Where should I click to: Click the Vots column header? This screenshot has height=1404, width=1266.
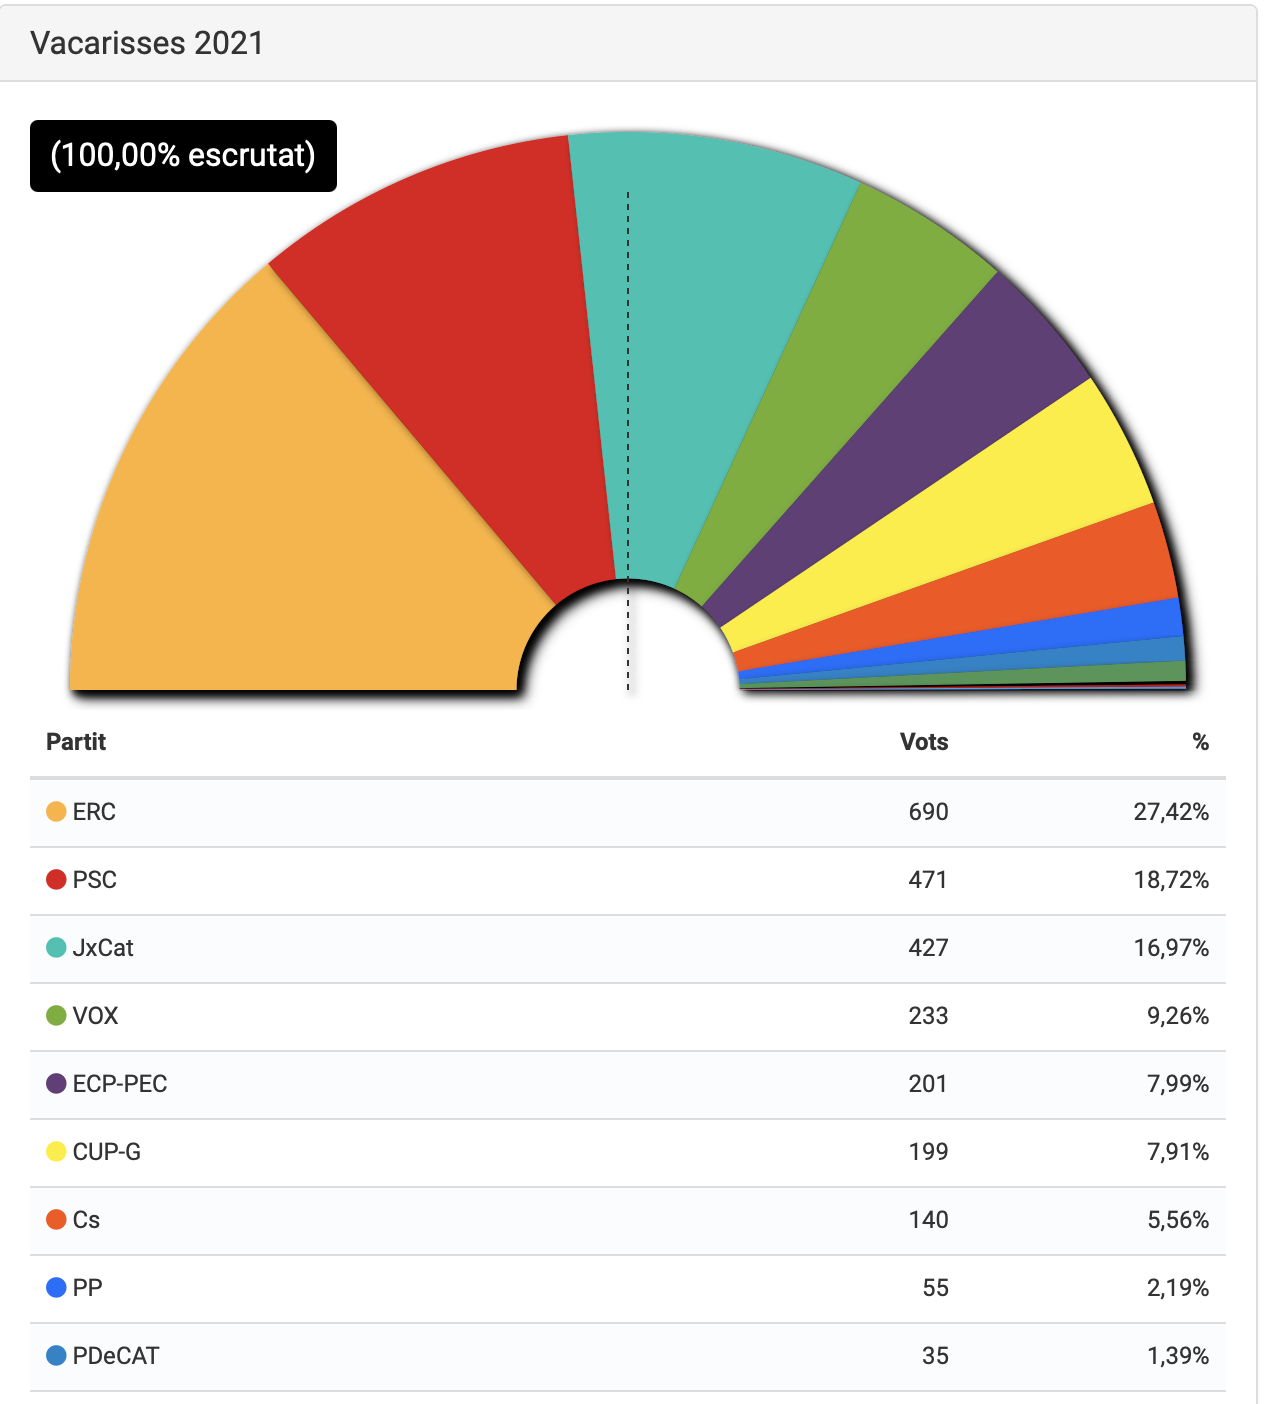923,742
